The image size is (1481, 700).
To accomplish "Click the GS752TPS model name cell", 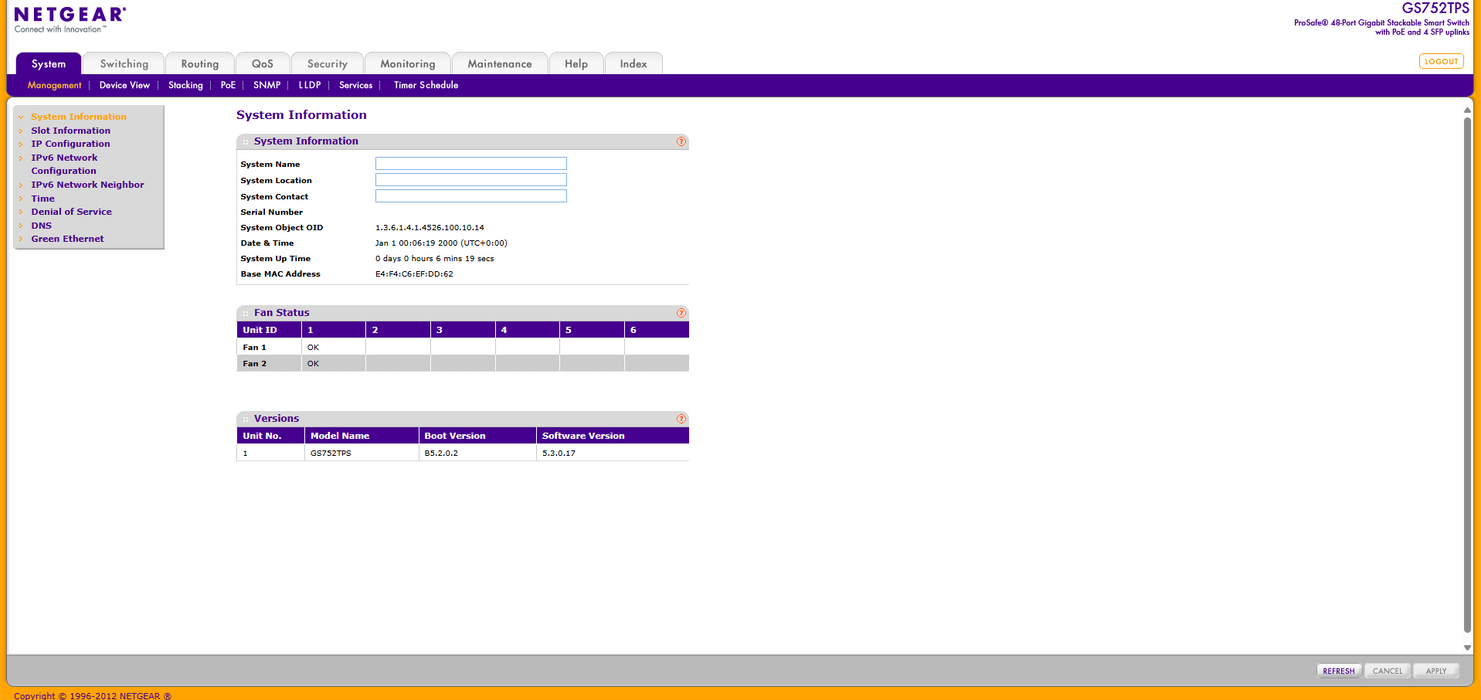I will (361, 453).
